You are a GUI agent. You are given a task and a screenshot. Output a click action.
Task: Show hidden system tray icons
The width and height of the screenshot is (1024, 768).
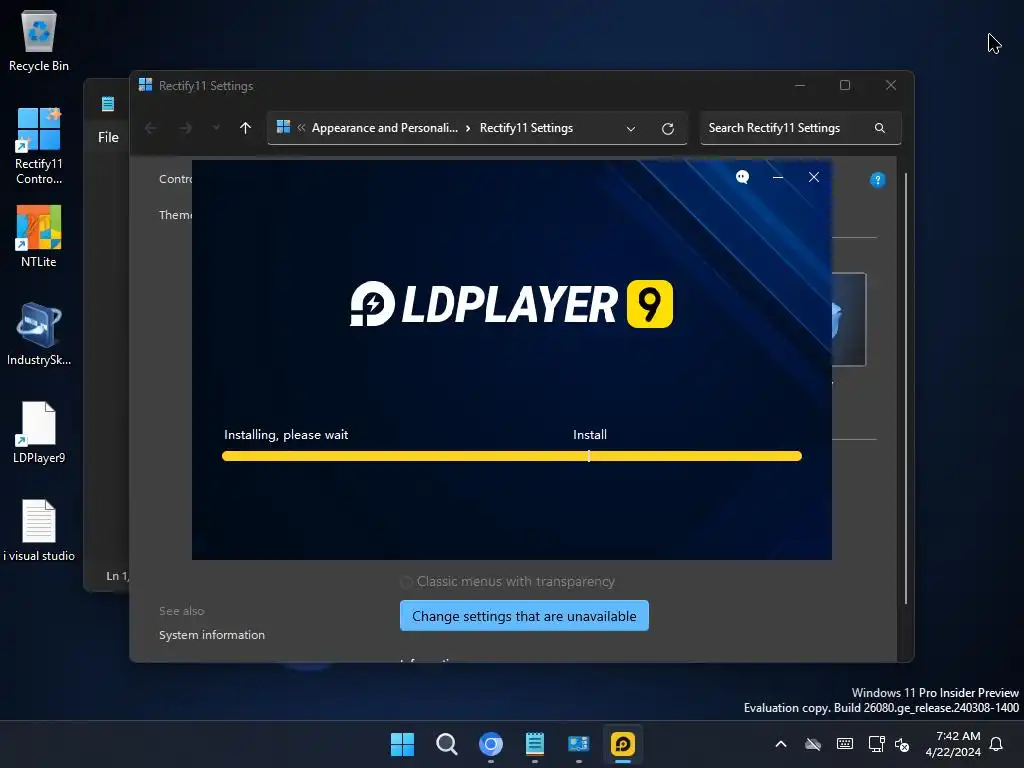(x=781, y=744)
